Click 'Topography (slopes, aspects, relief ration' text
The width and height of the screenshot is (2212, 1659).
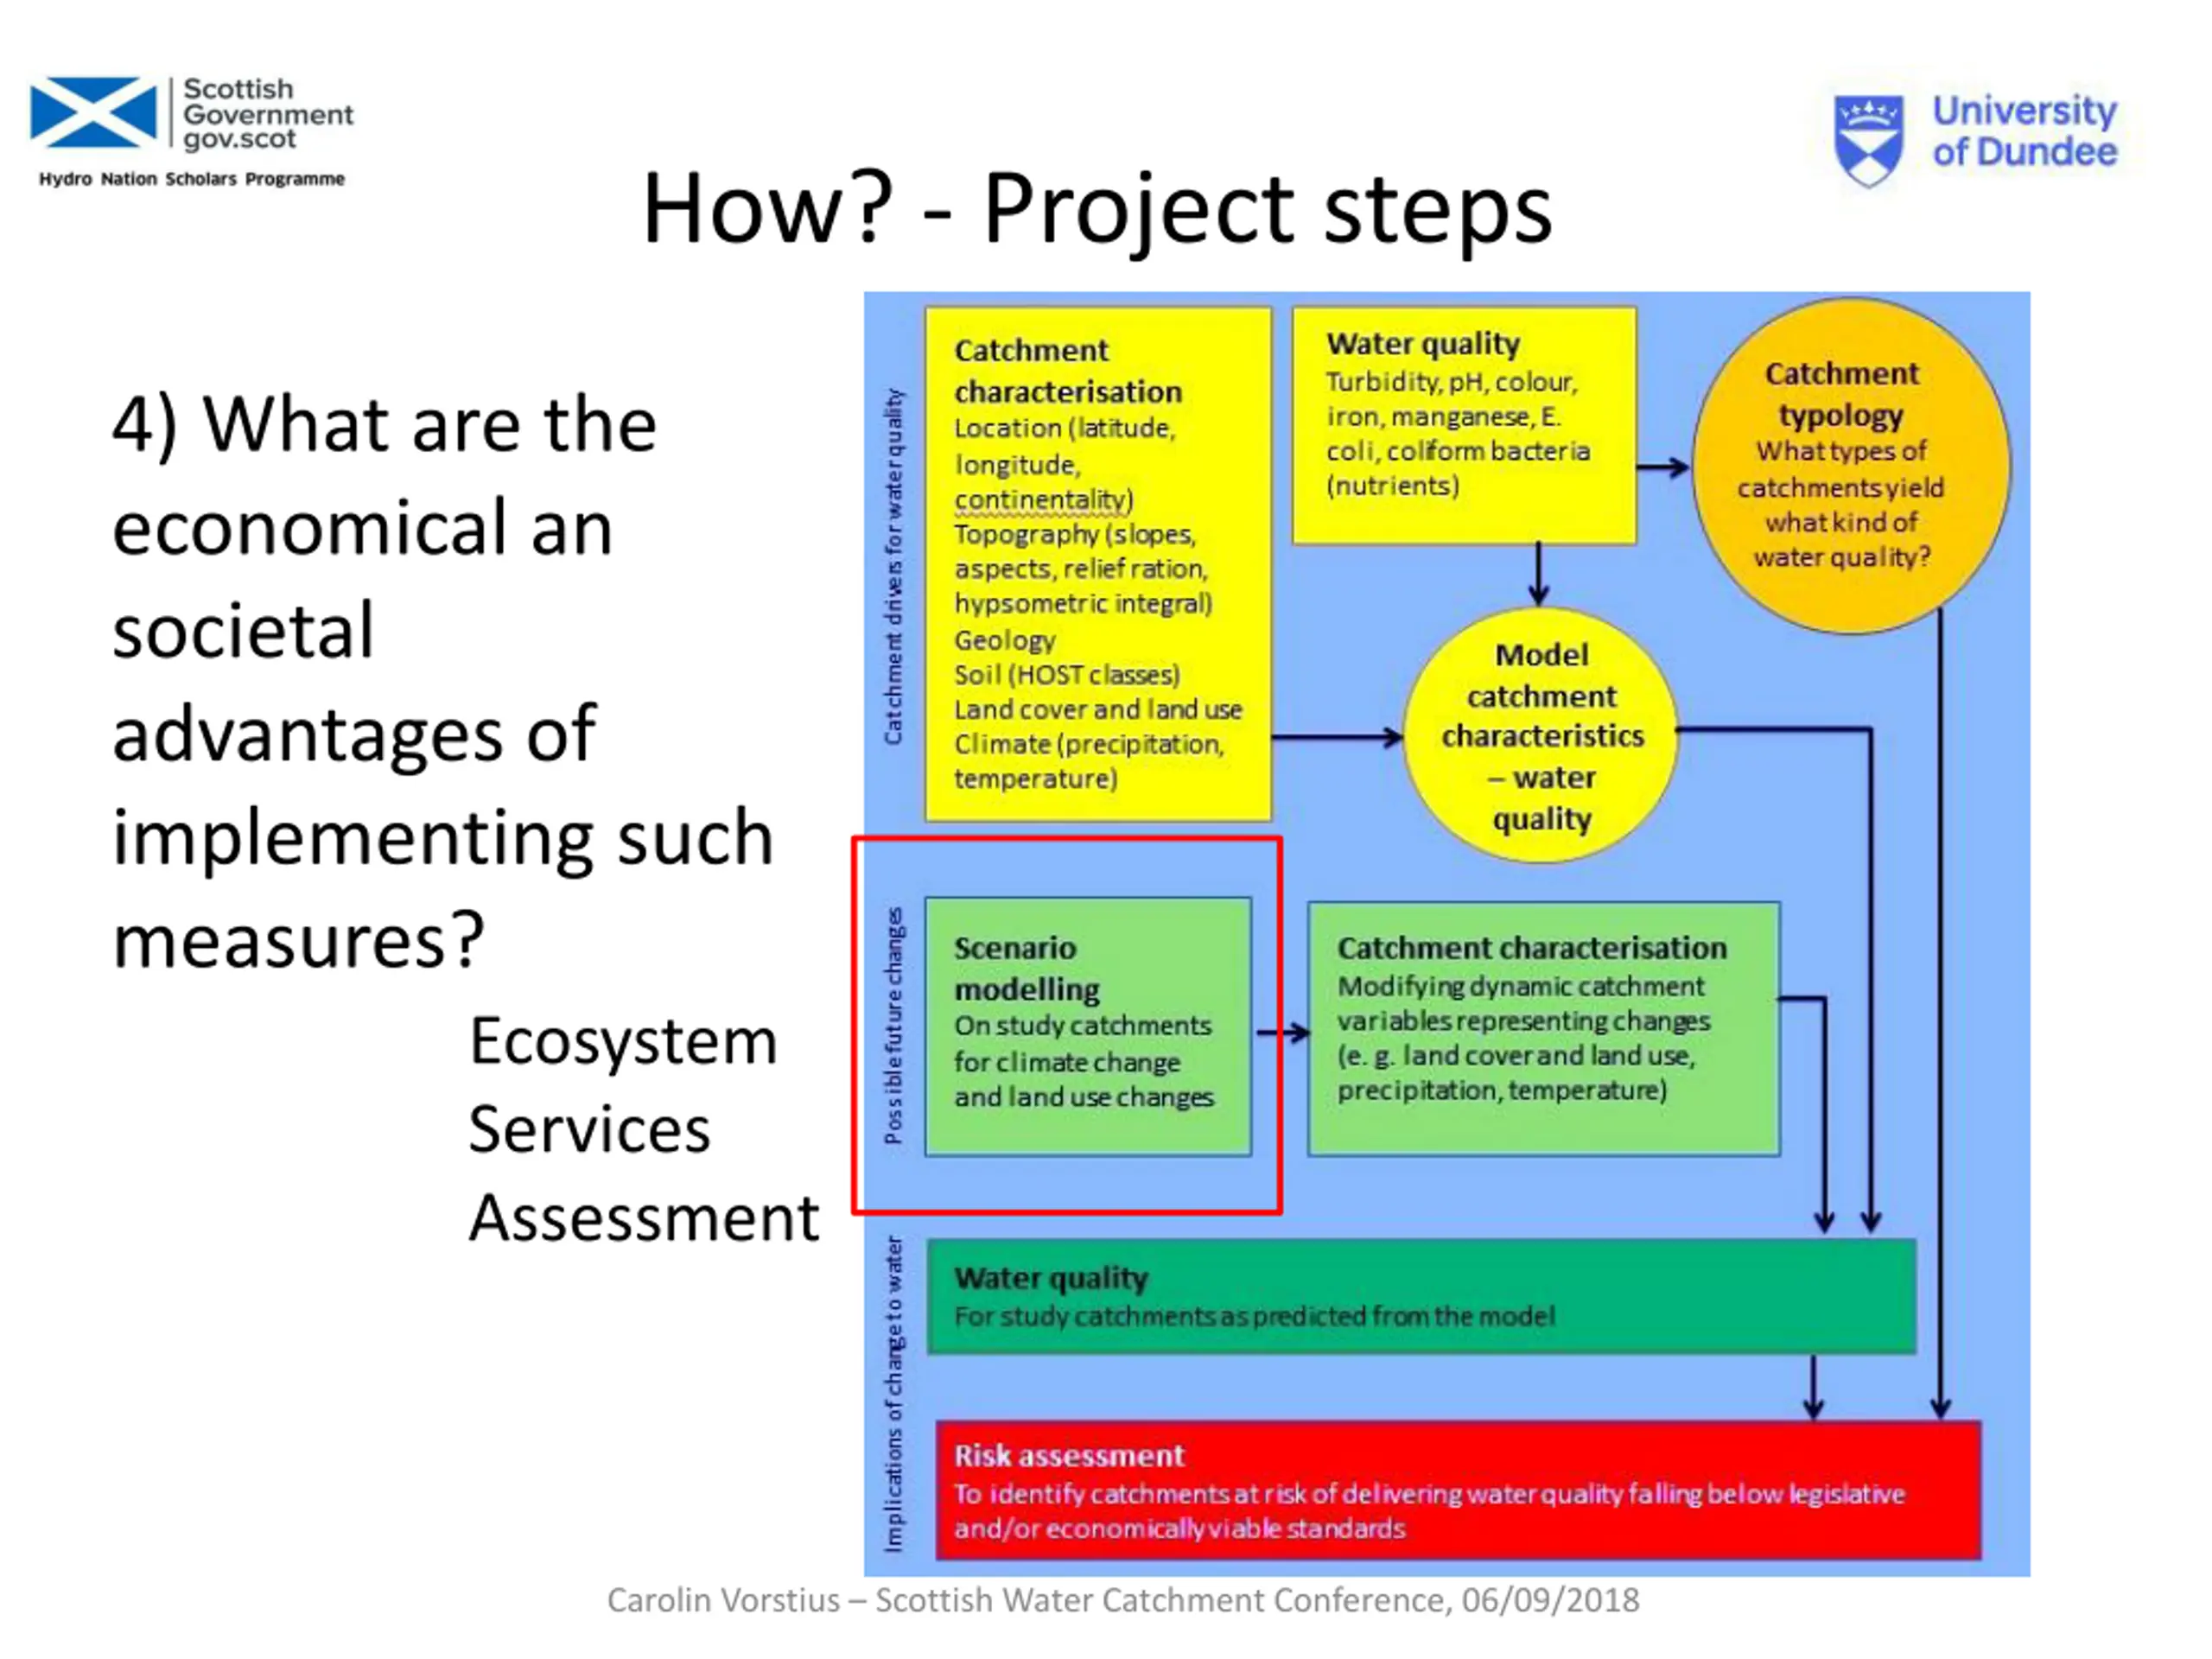coord(1082,568)
